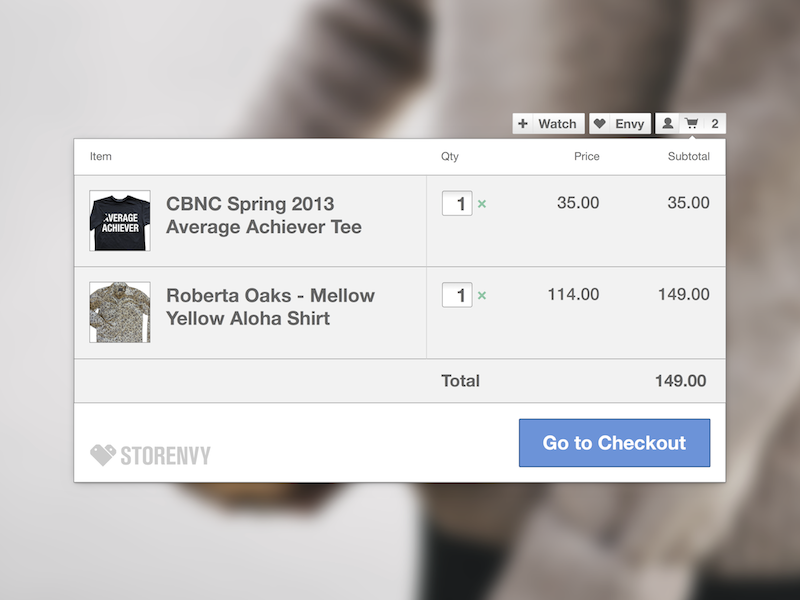Click the Price column header
Viewport: 800px width, 600px height.
click(x=587, y=157)
